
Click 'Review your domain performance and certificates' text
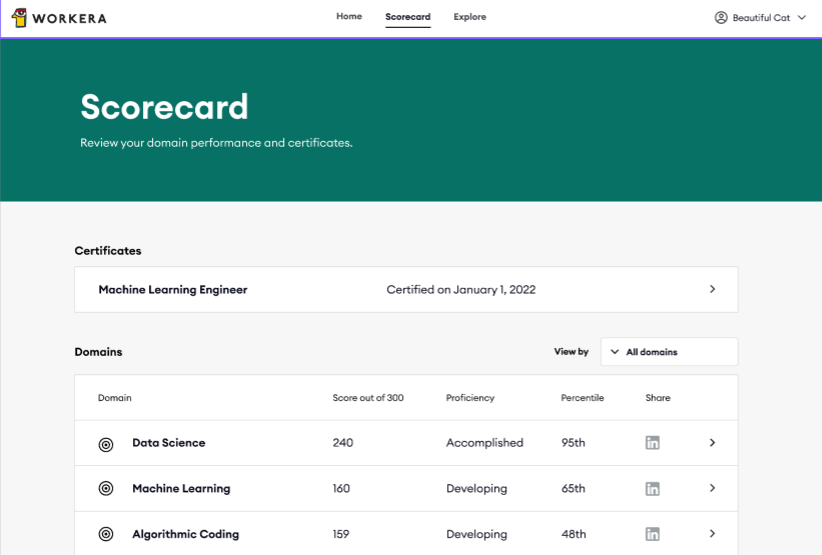tap(216, 143)
